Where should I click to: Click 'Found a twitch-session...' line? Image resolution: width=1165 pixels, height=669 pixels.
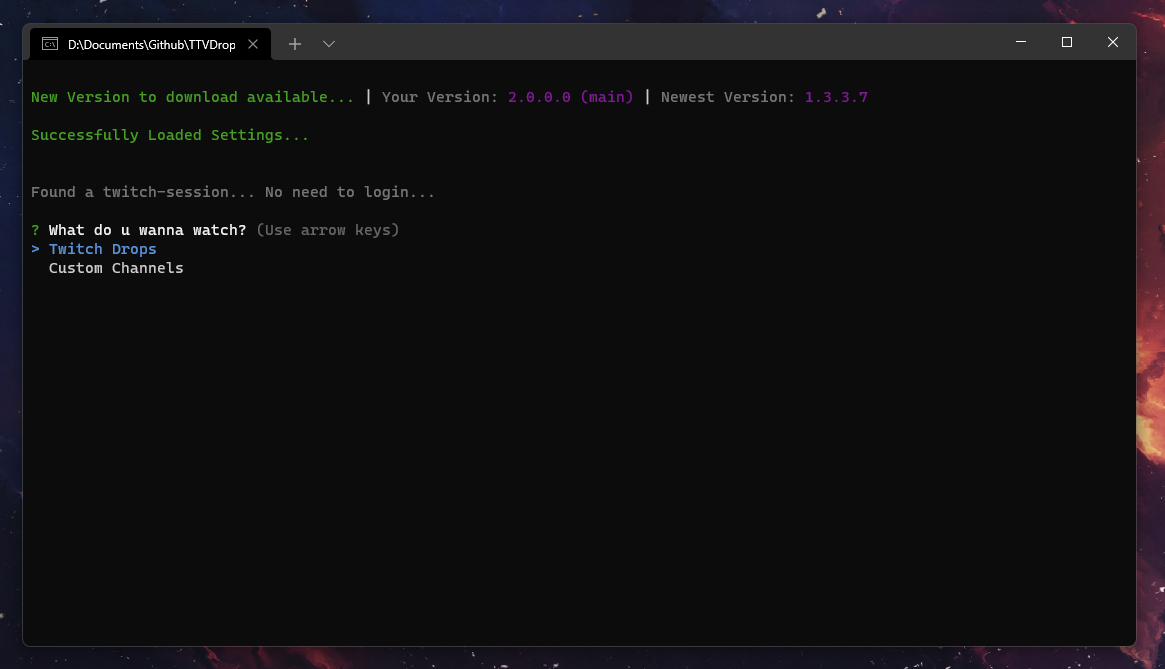pyautogui.click(x=233, y=193)
